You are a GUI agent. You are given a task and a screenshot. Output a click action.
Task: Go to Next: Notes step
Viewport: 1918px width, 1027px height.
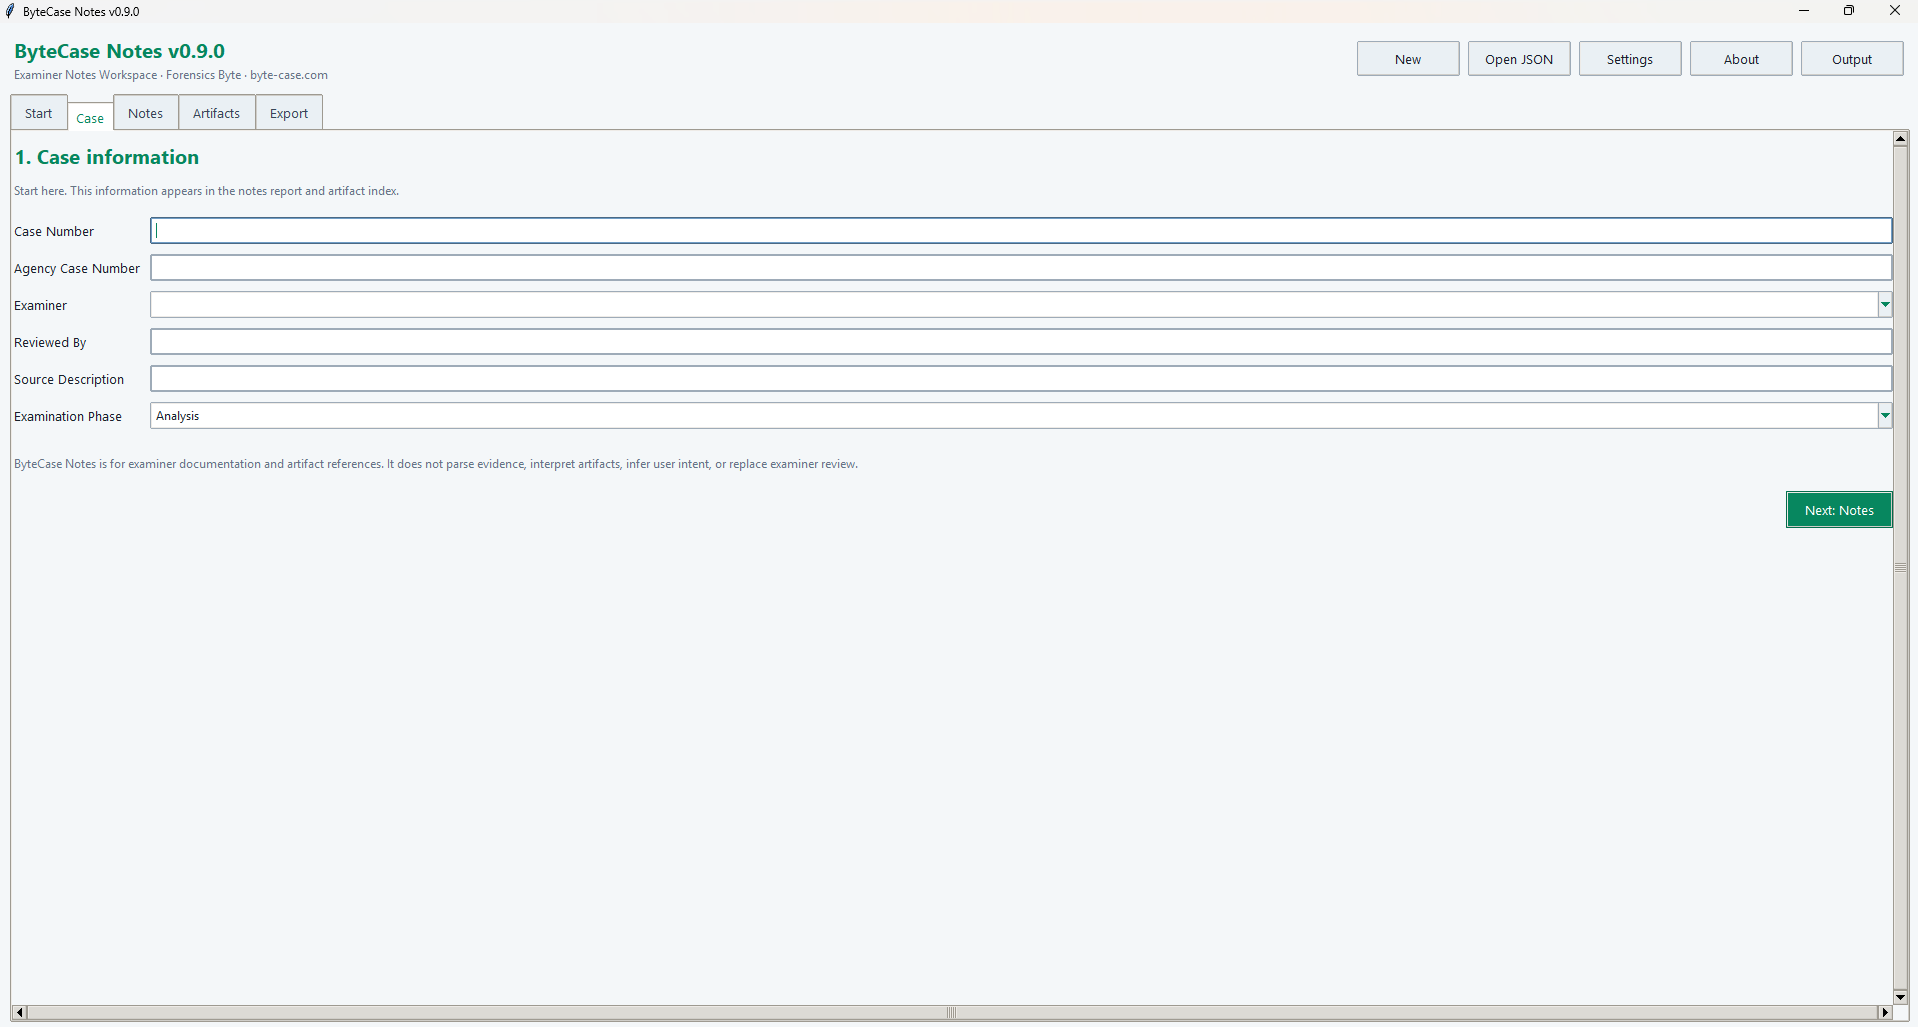(1839, 510)
